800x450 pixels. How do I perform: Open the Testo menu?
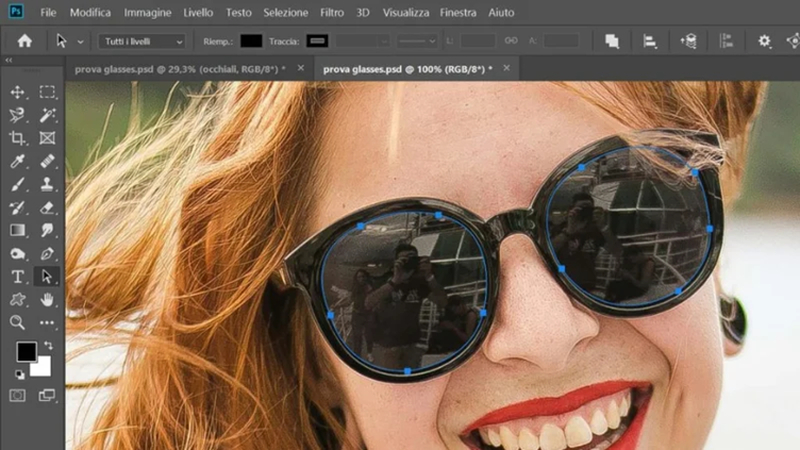pyautogui.click(x=239, y=13)
